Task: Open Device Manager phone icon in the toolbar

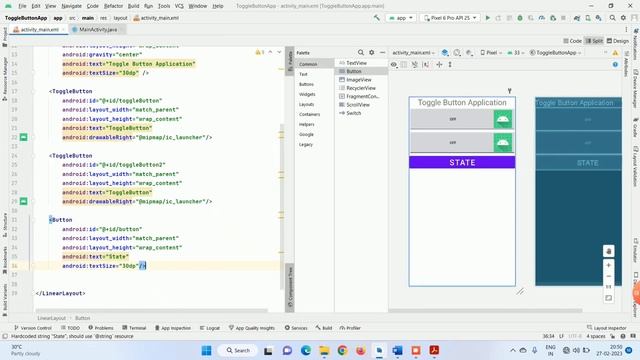Action: (x=588, y=18)
